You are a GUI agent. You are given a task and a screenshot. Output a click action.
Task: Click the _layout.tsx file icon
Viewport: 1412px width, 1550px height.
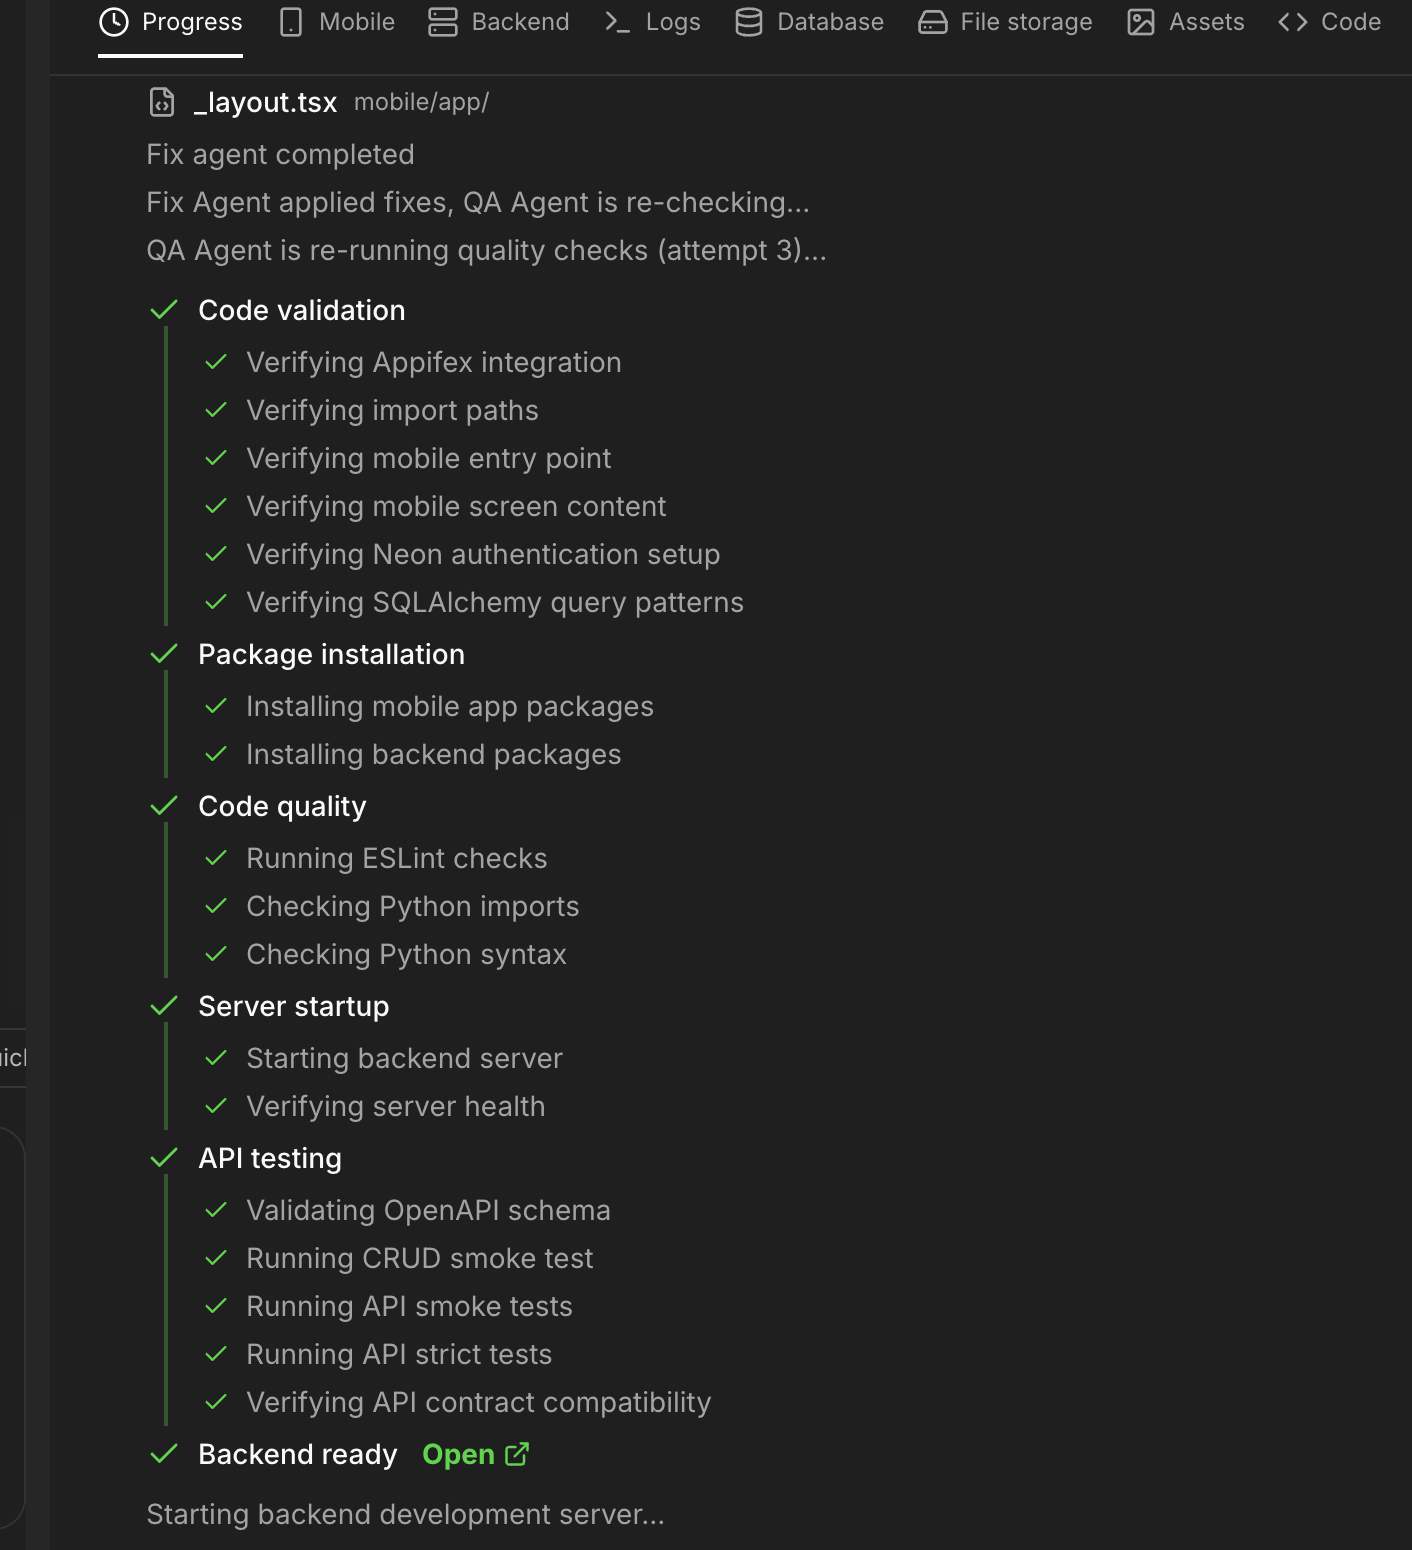click(x=161, y=101)
